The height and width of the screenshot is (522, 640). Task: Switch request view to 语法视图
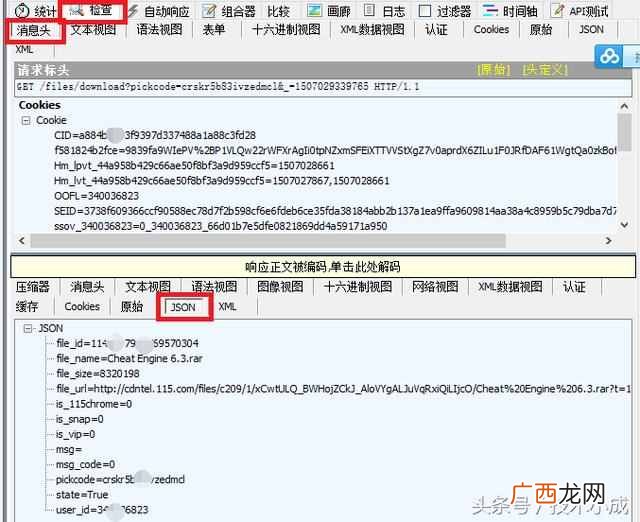(x=159, y=30)
